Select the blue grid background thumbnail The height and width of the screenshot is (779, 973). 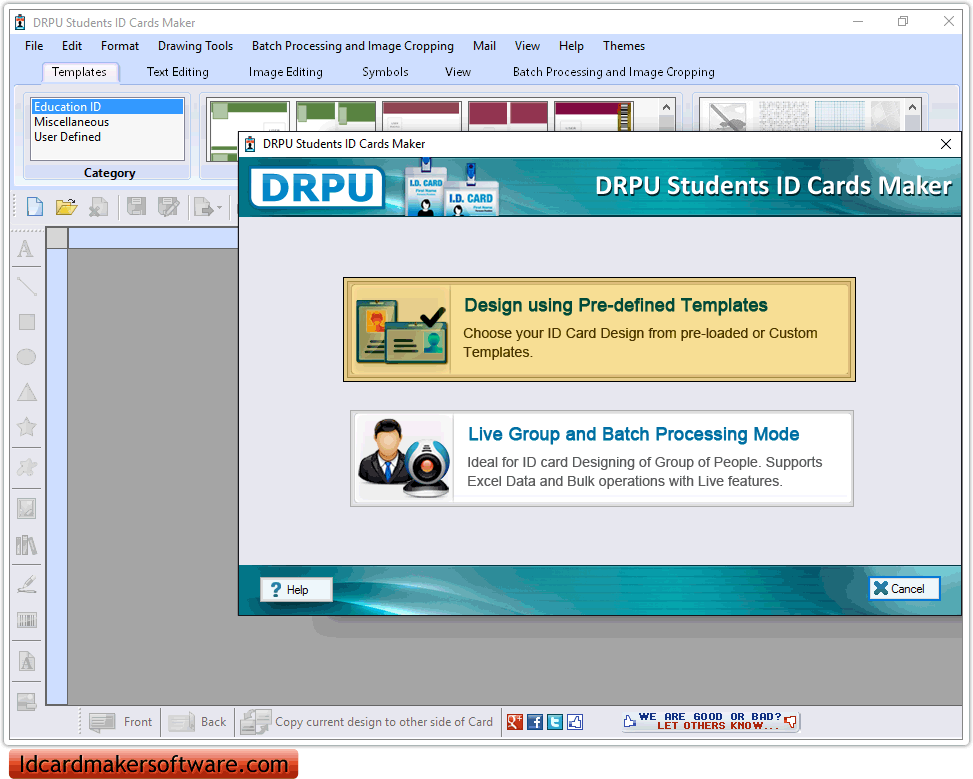[838, 116]
